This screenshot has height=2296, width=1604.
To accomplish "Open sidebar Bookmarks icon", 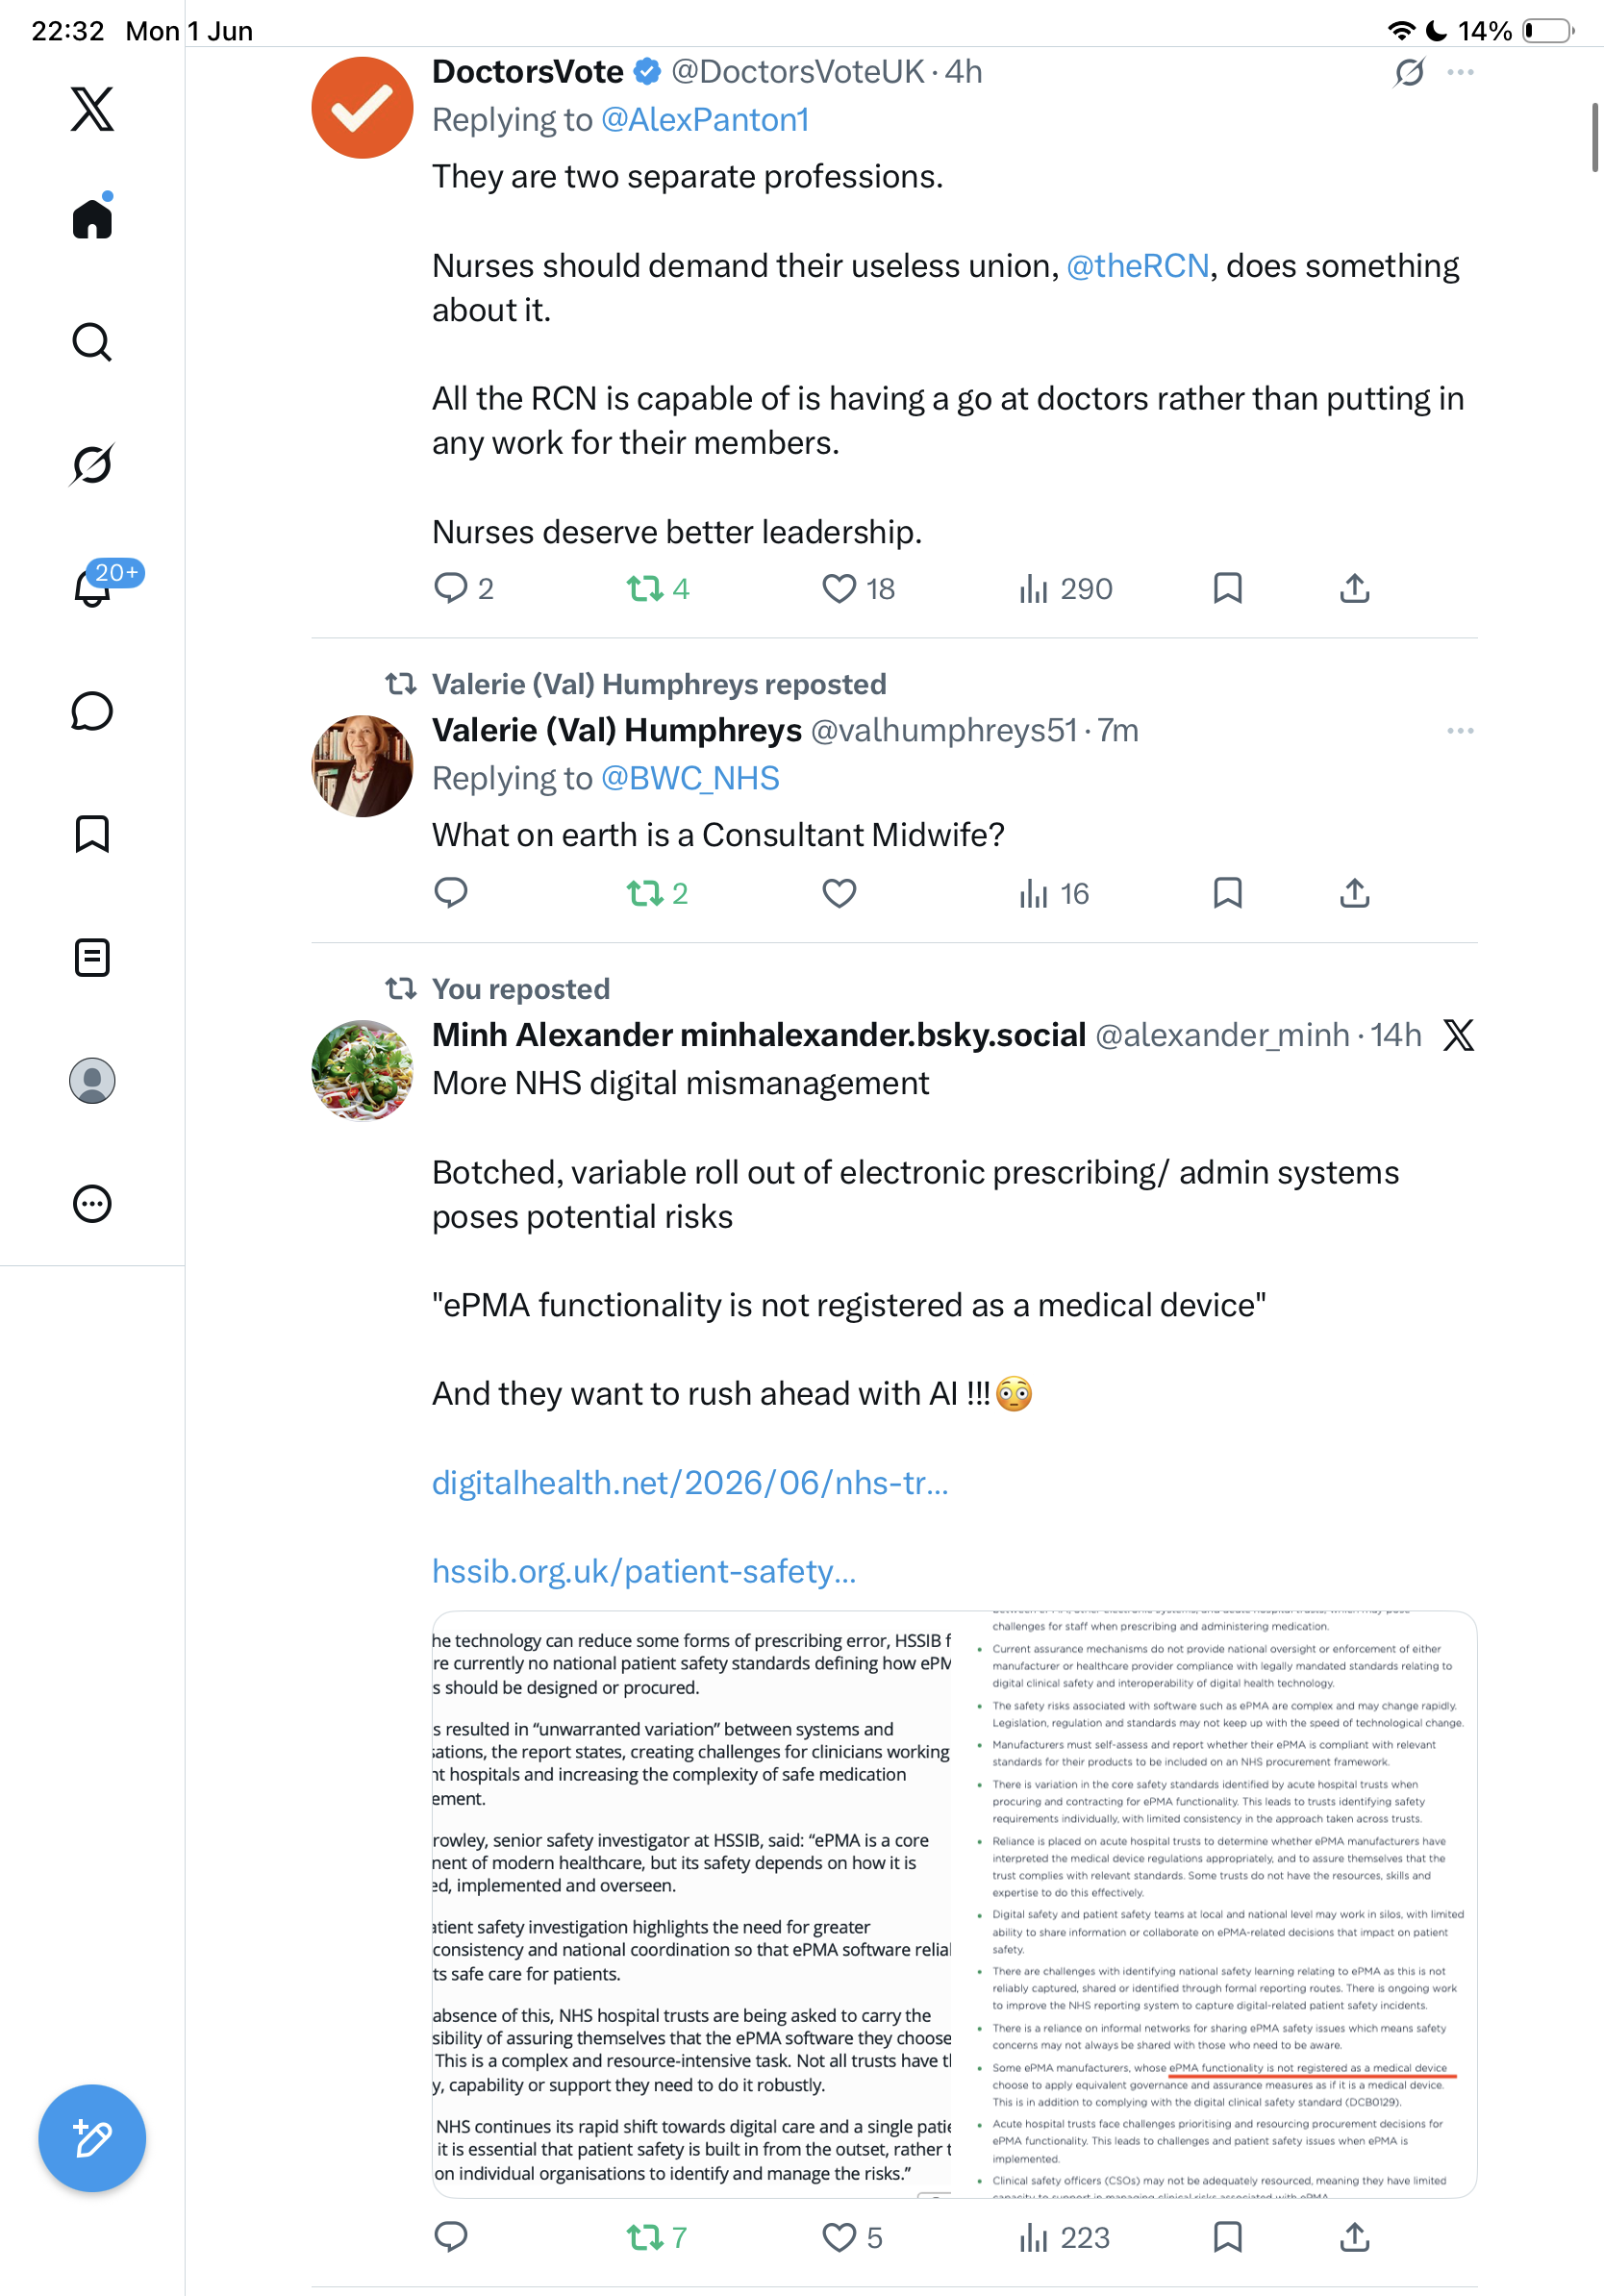I will coord(92,834).
